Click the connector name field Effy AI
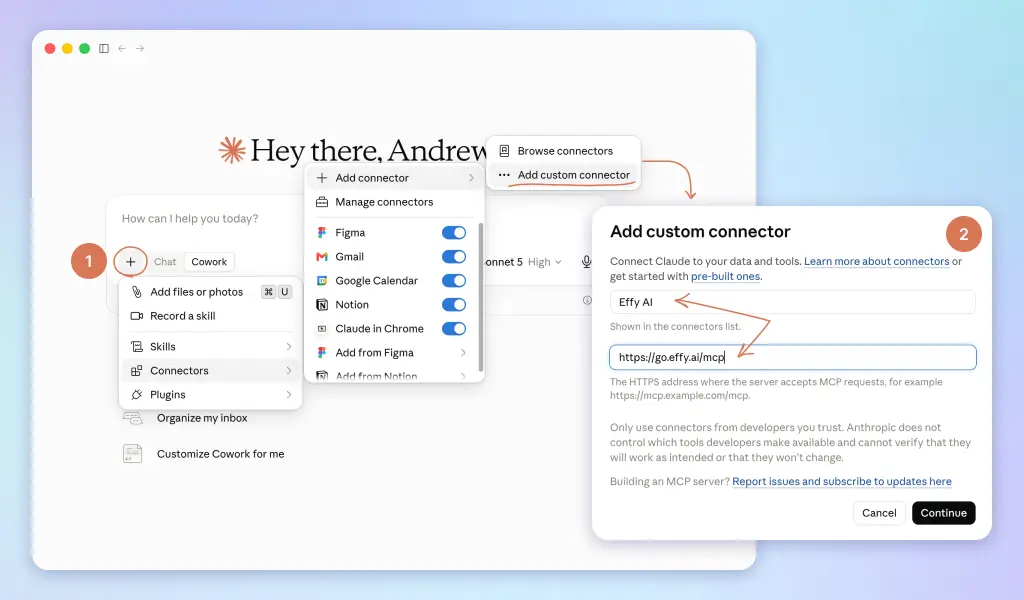Screen dimensions: 1024x600 tap(793, 302)
